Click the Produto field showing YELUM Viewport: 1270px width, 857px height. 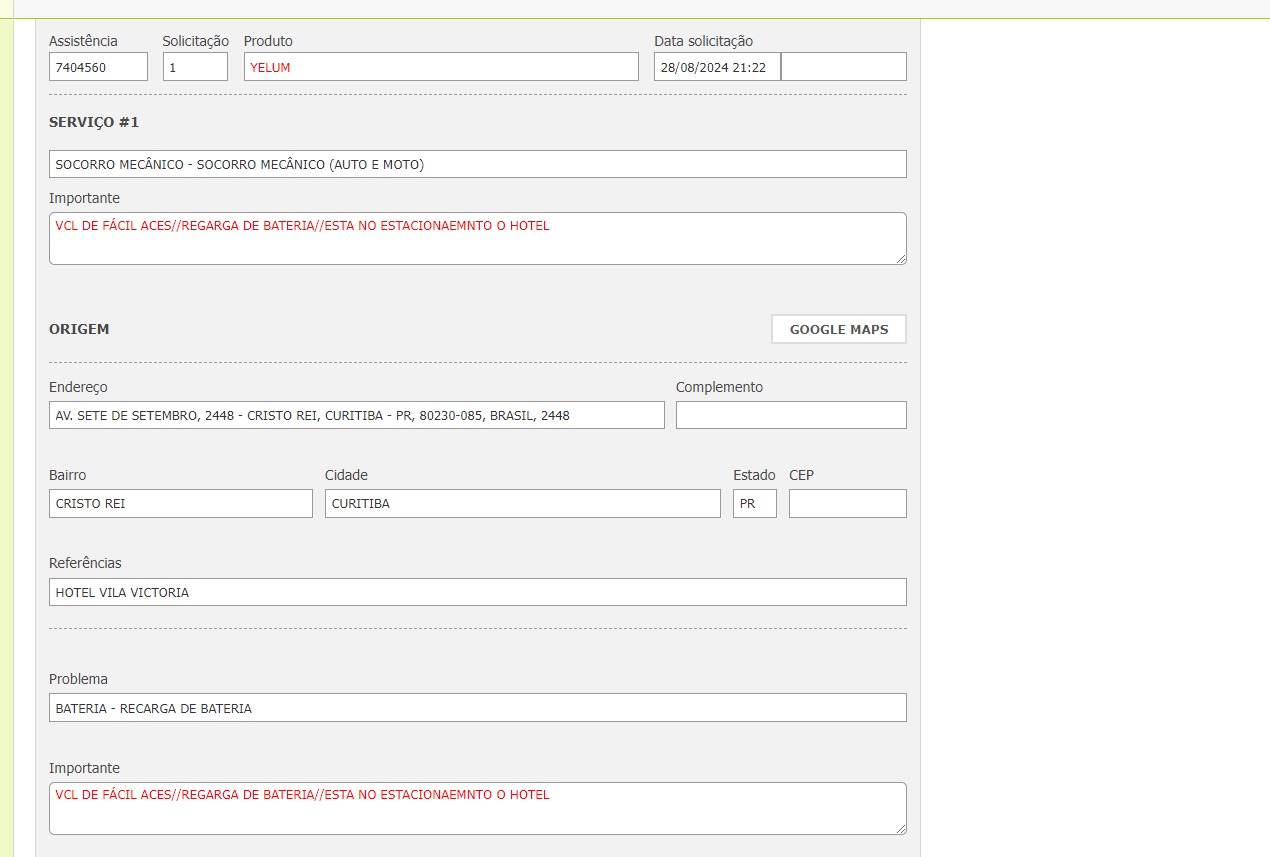[440, 67]
